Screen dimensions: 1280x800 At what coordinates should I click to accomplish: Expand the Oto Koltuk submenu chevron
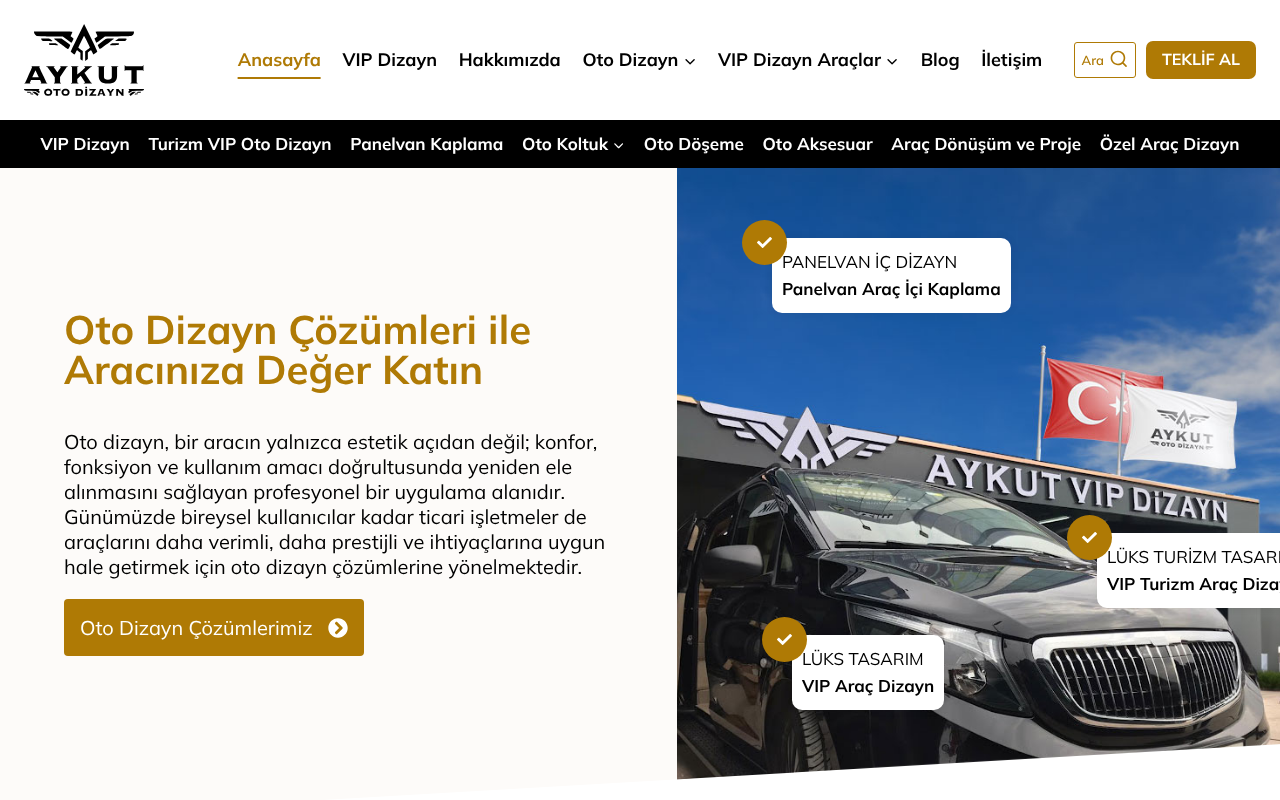point(619,145)
